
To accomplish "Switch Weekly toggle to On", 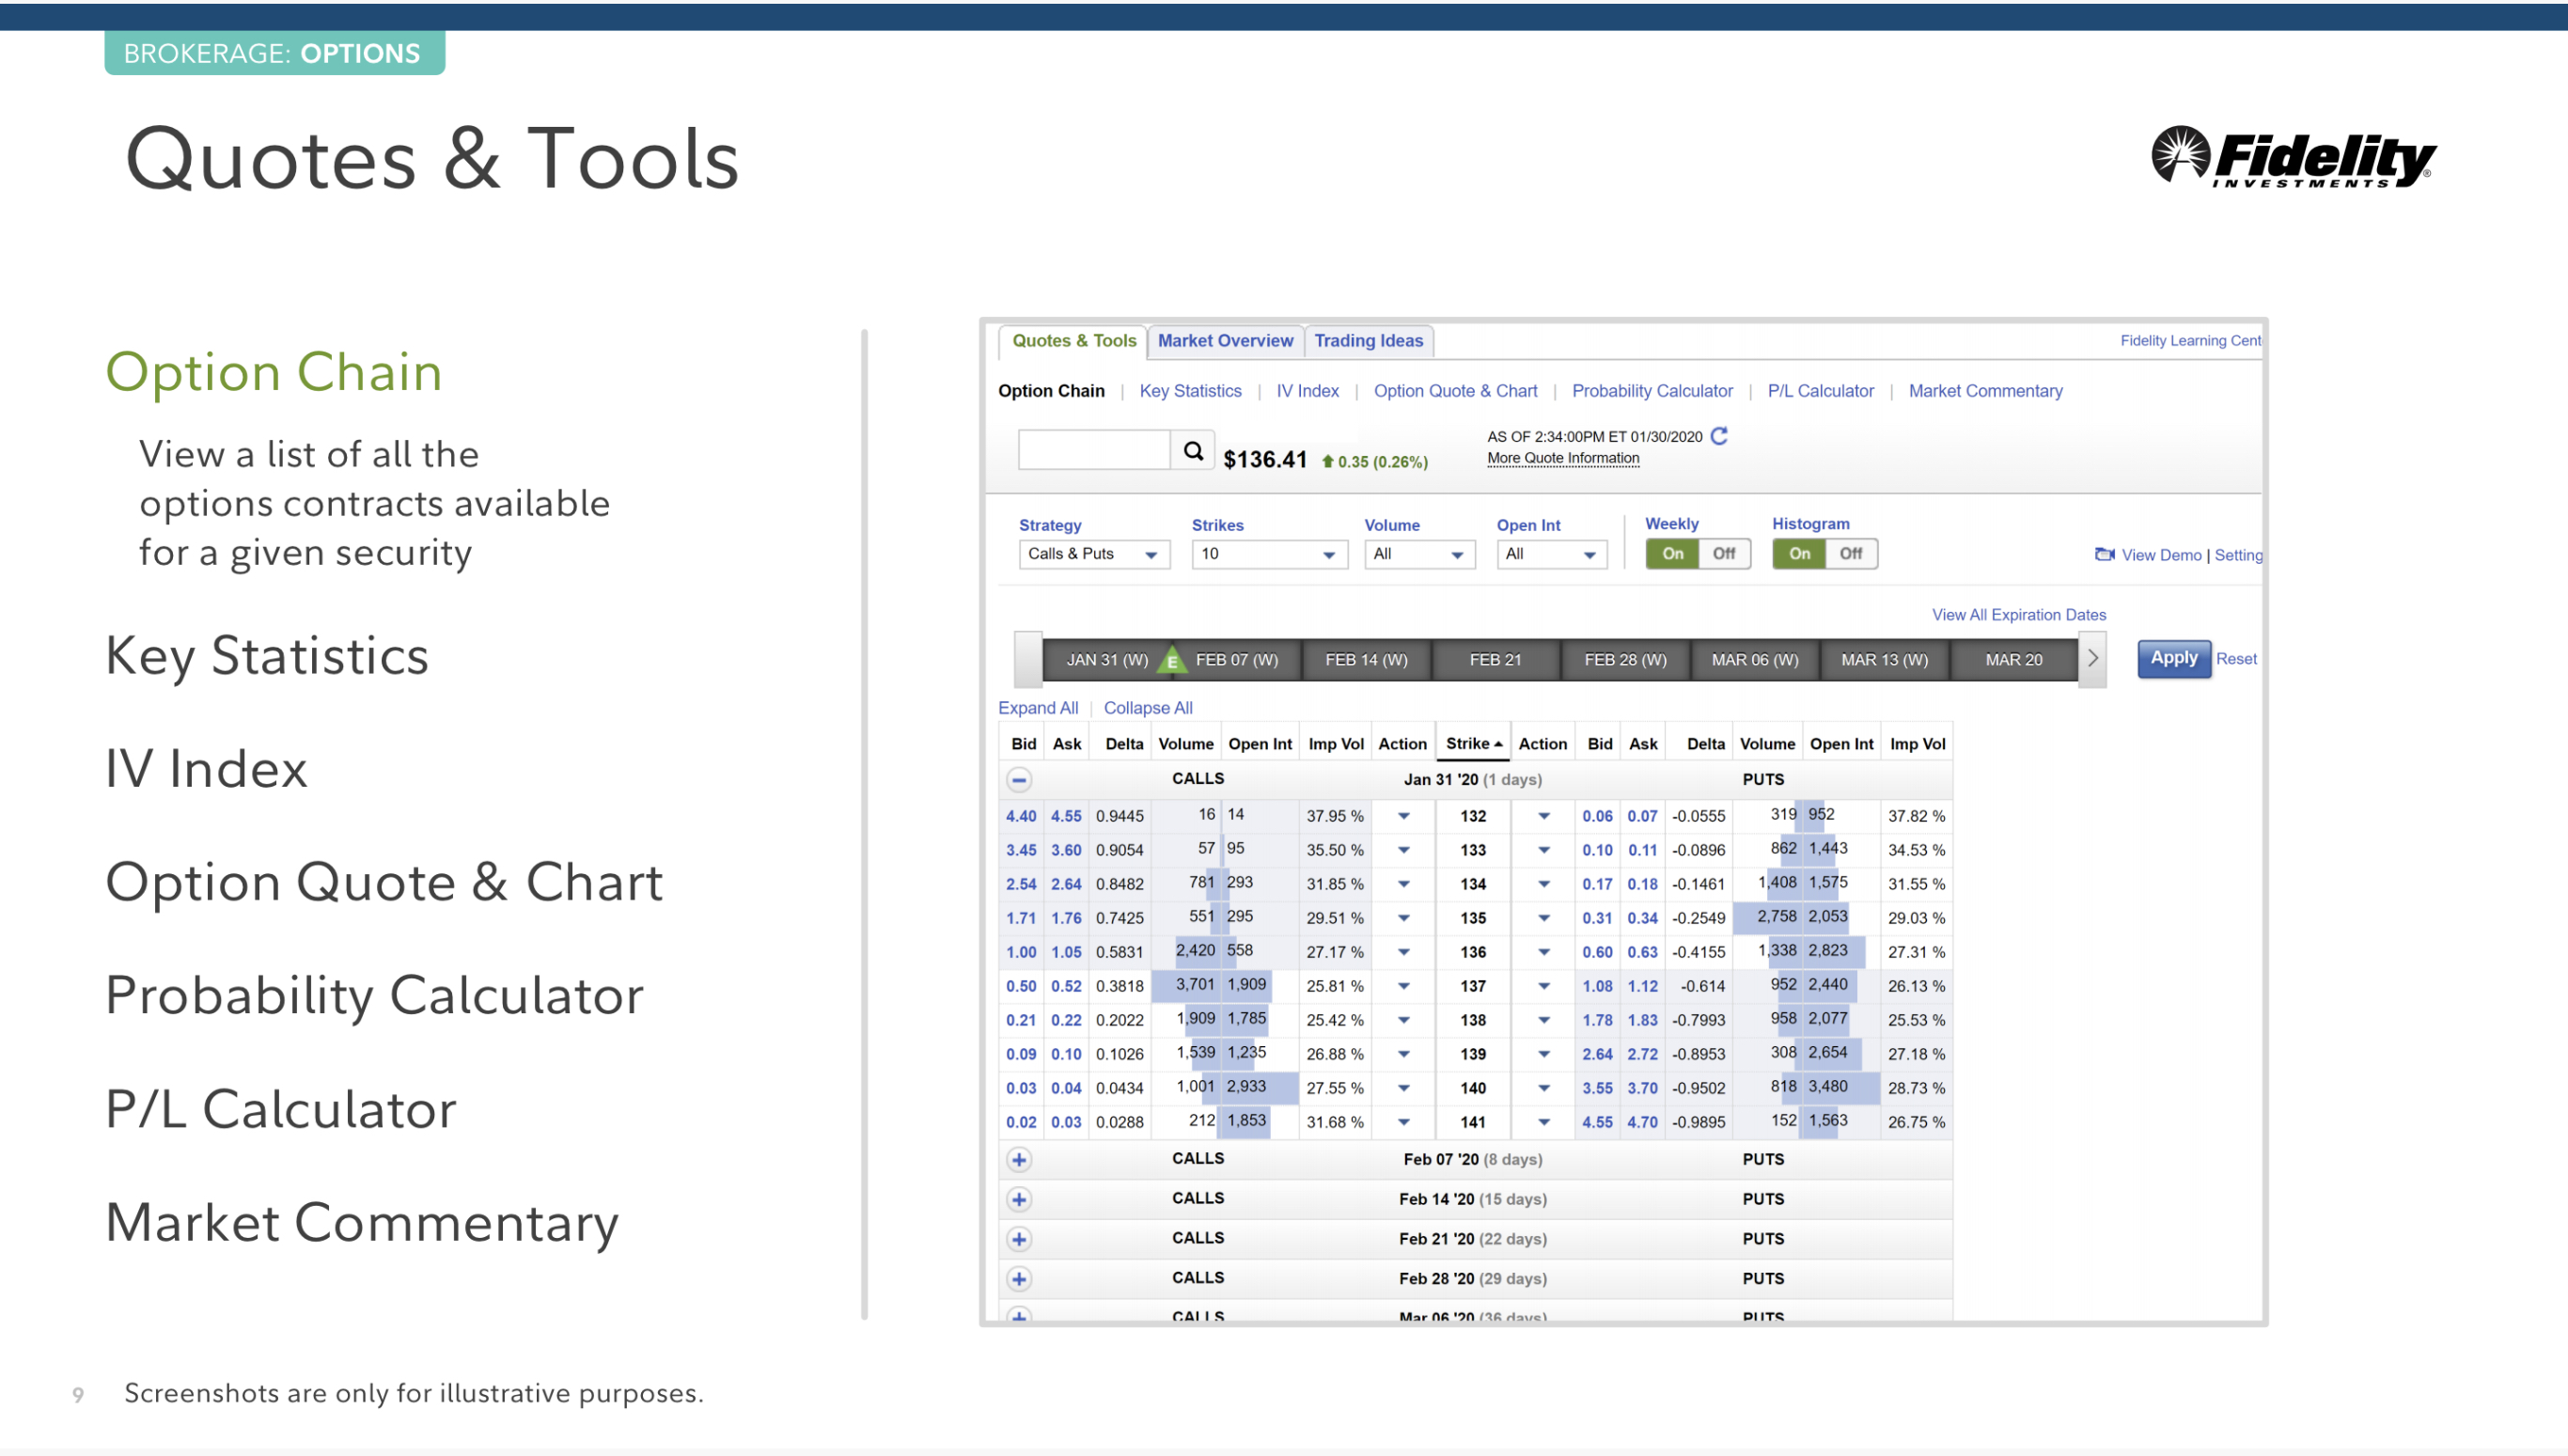I will (1672, 553).
